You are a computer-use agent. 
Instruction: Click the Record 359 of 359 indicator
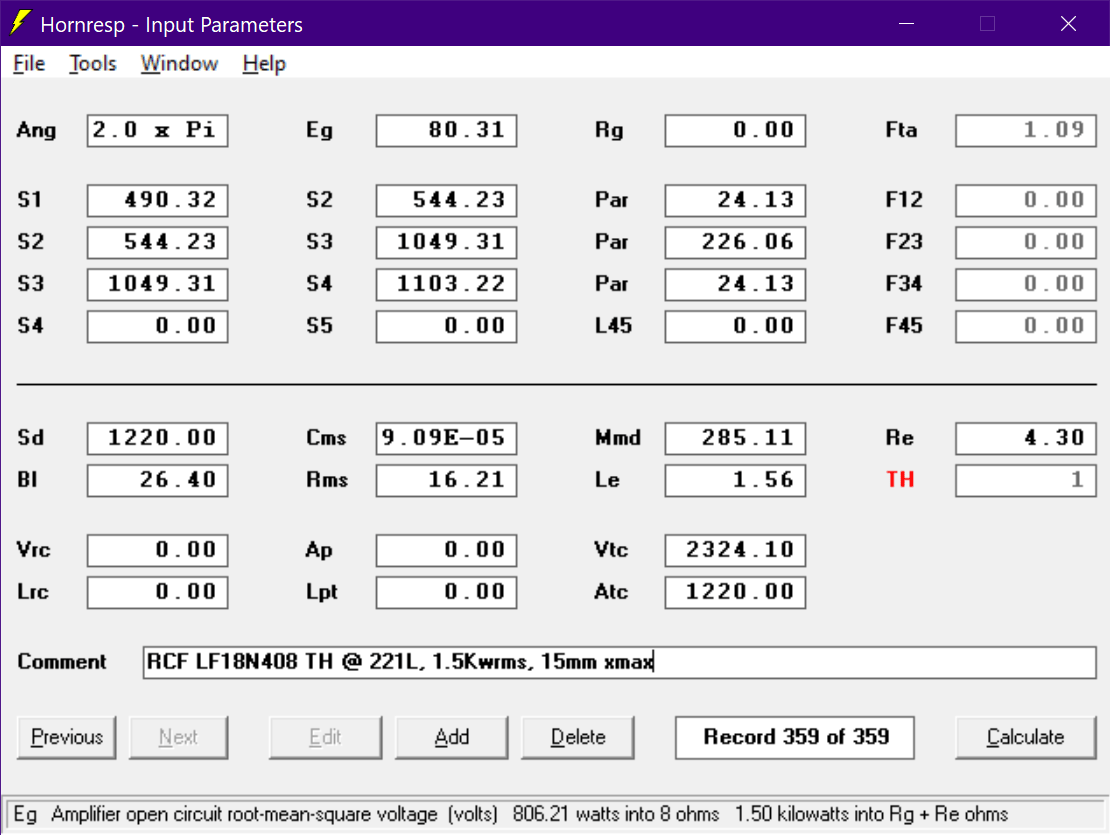[795, 737]
